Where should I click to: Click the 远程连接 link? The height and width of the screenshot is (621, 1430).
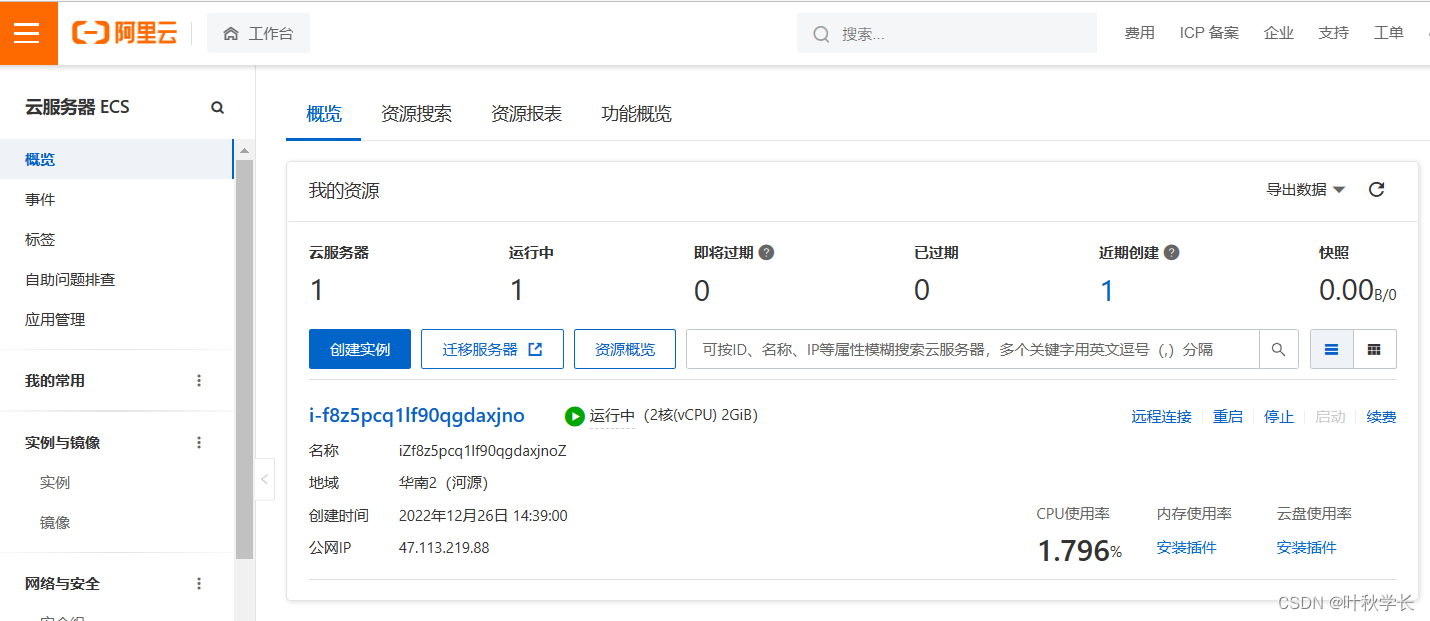coord(1161,417)
